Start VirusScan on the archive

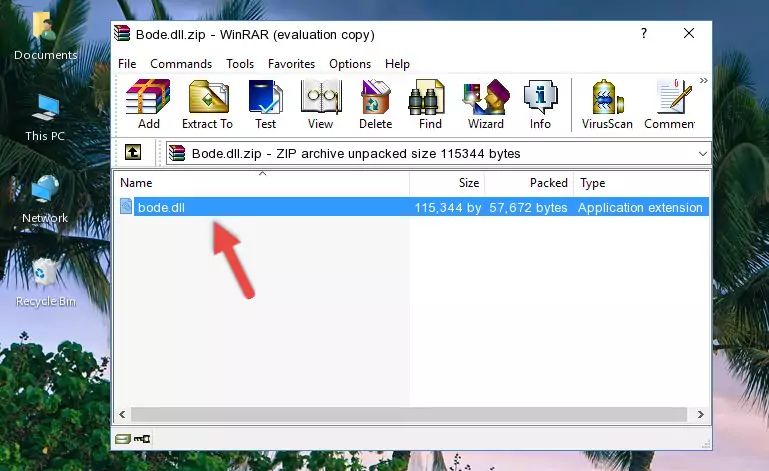pyautogui.click(x=607, y=105)
